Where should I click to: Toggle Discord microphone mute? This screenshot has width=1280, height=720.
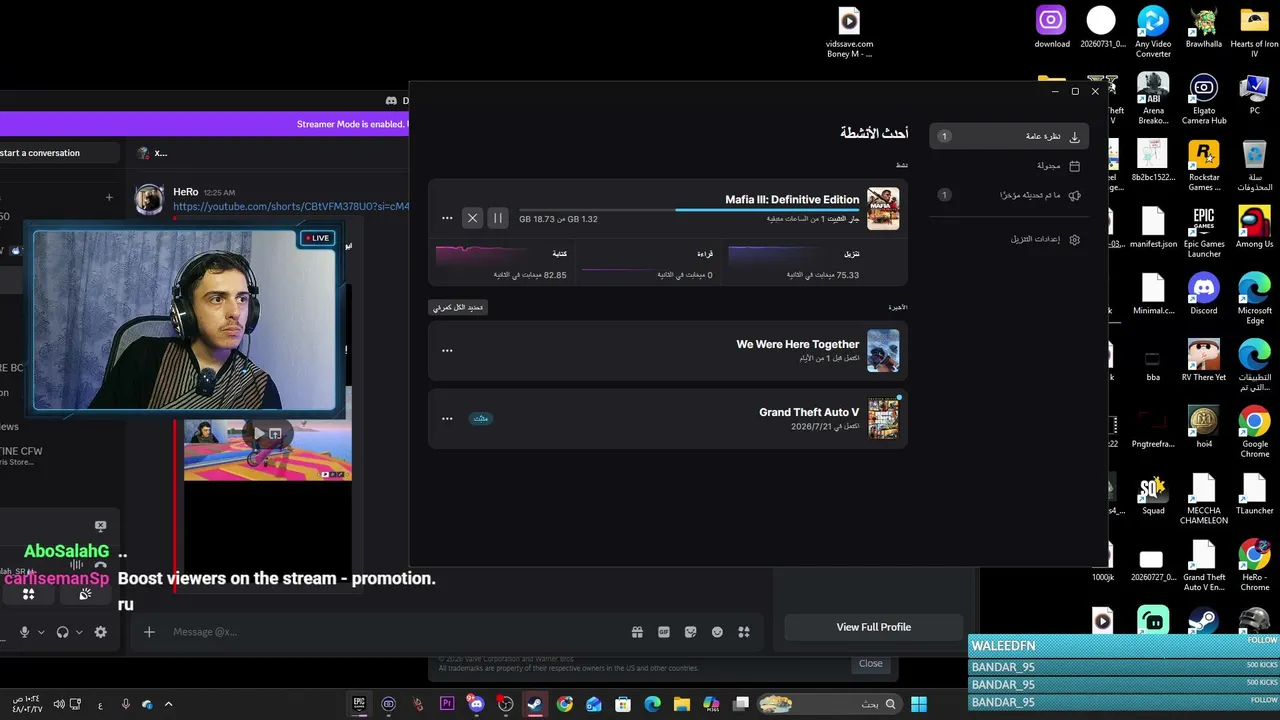click(25, 632)
